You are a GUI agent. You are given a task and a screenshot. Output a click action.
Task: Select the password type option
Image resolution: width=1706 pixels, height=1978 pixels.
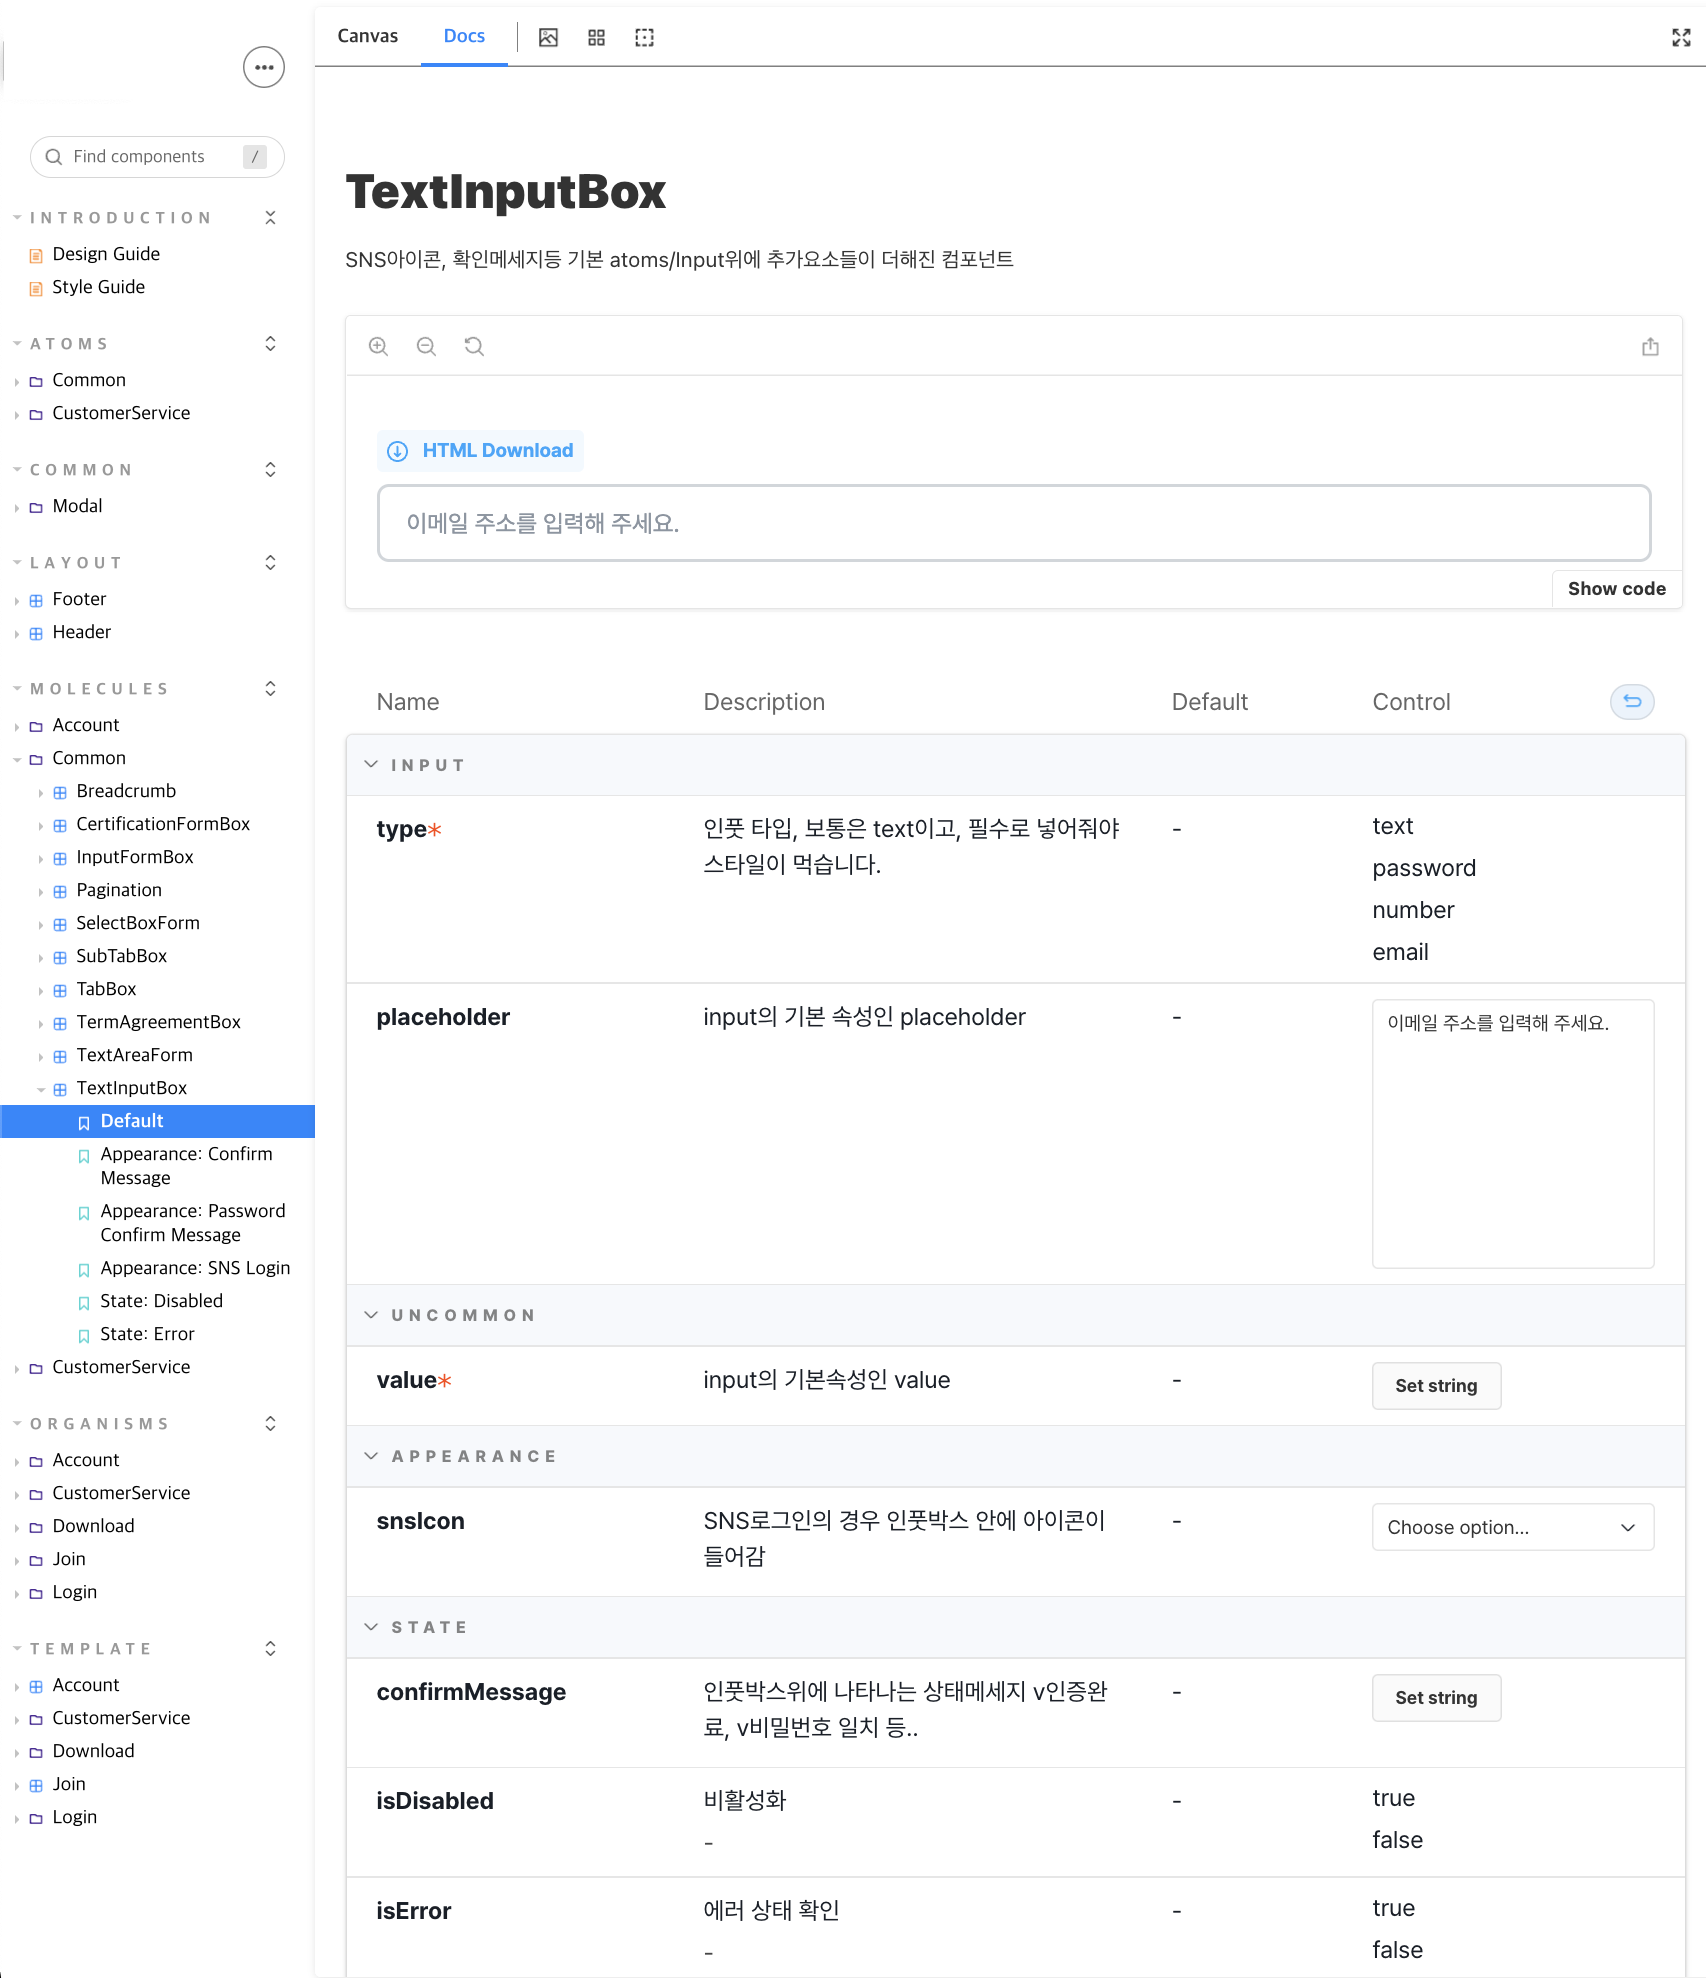pos(1423,868)
